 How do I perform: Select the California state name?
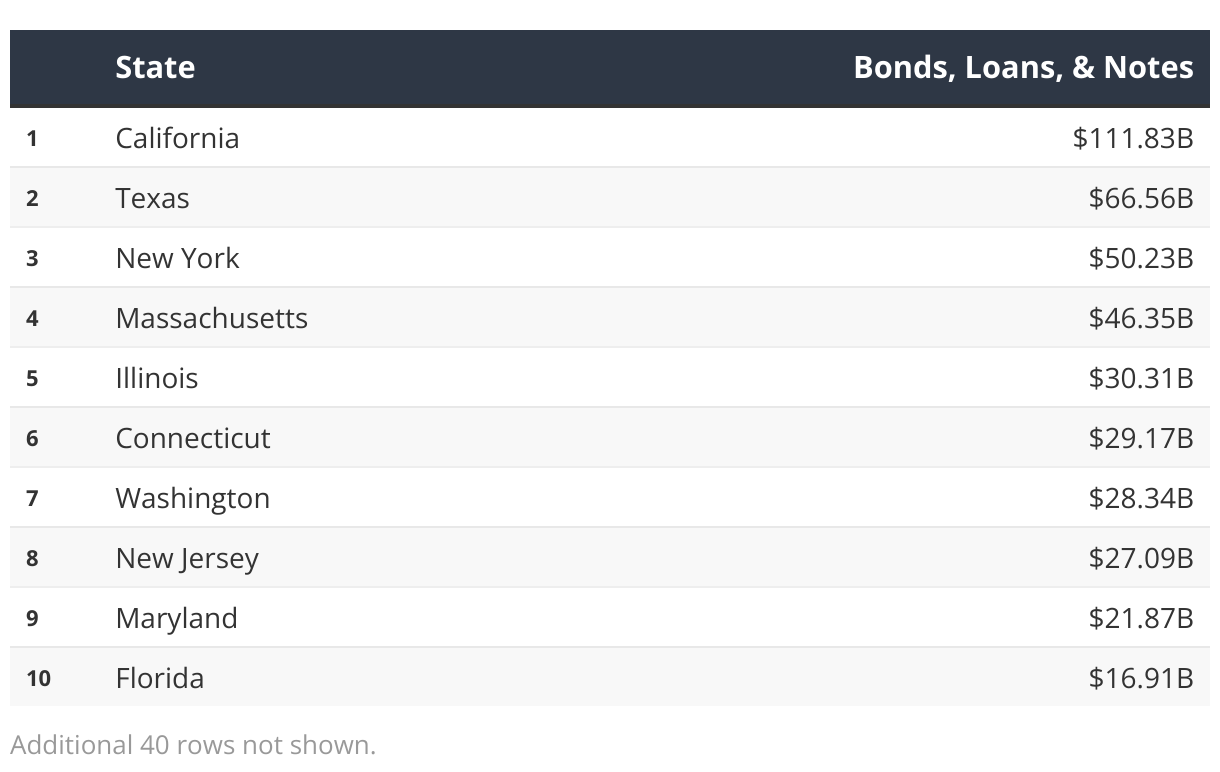pos(177,138)
